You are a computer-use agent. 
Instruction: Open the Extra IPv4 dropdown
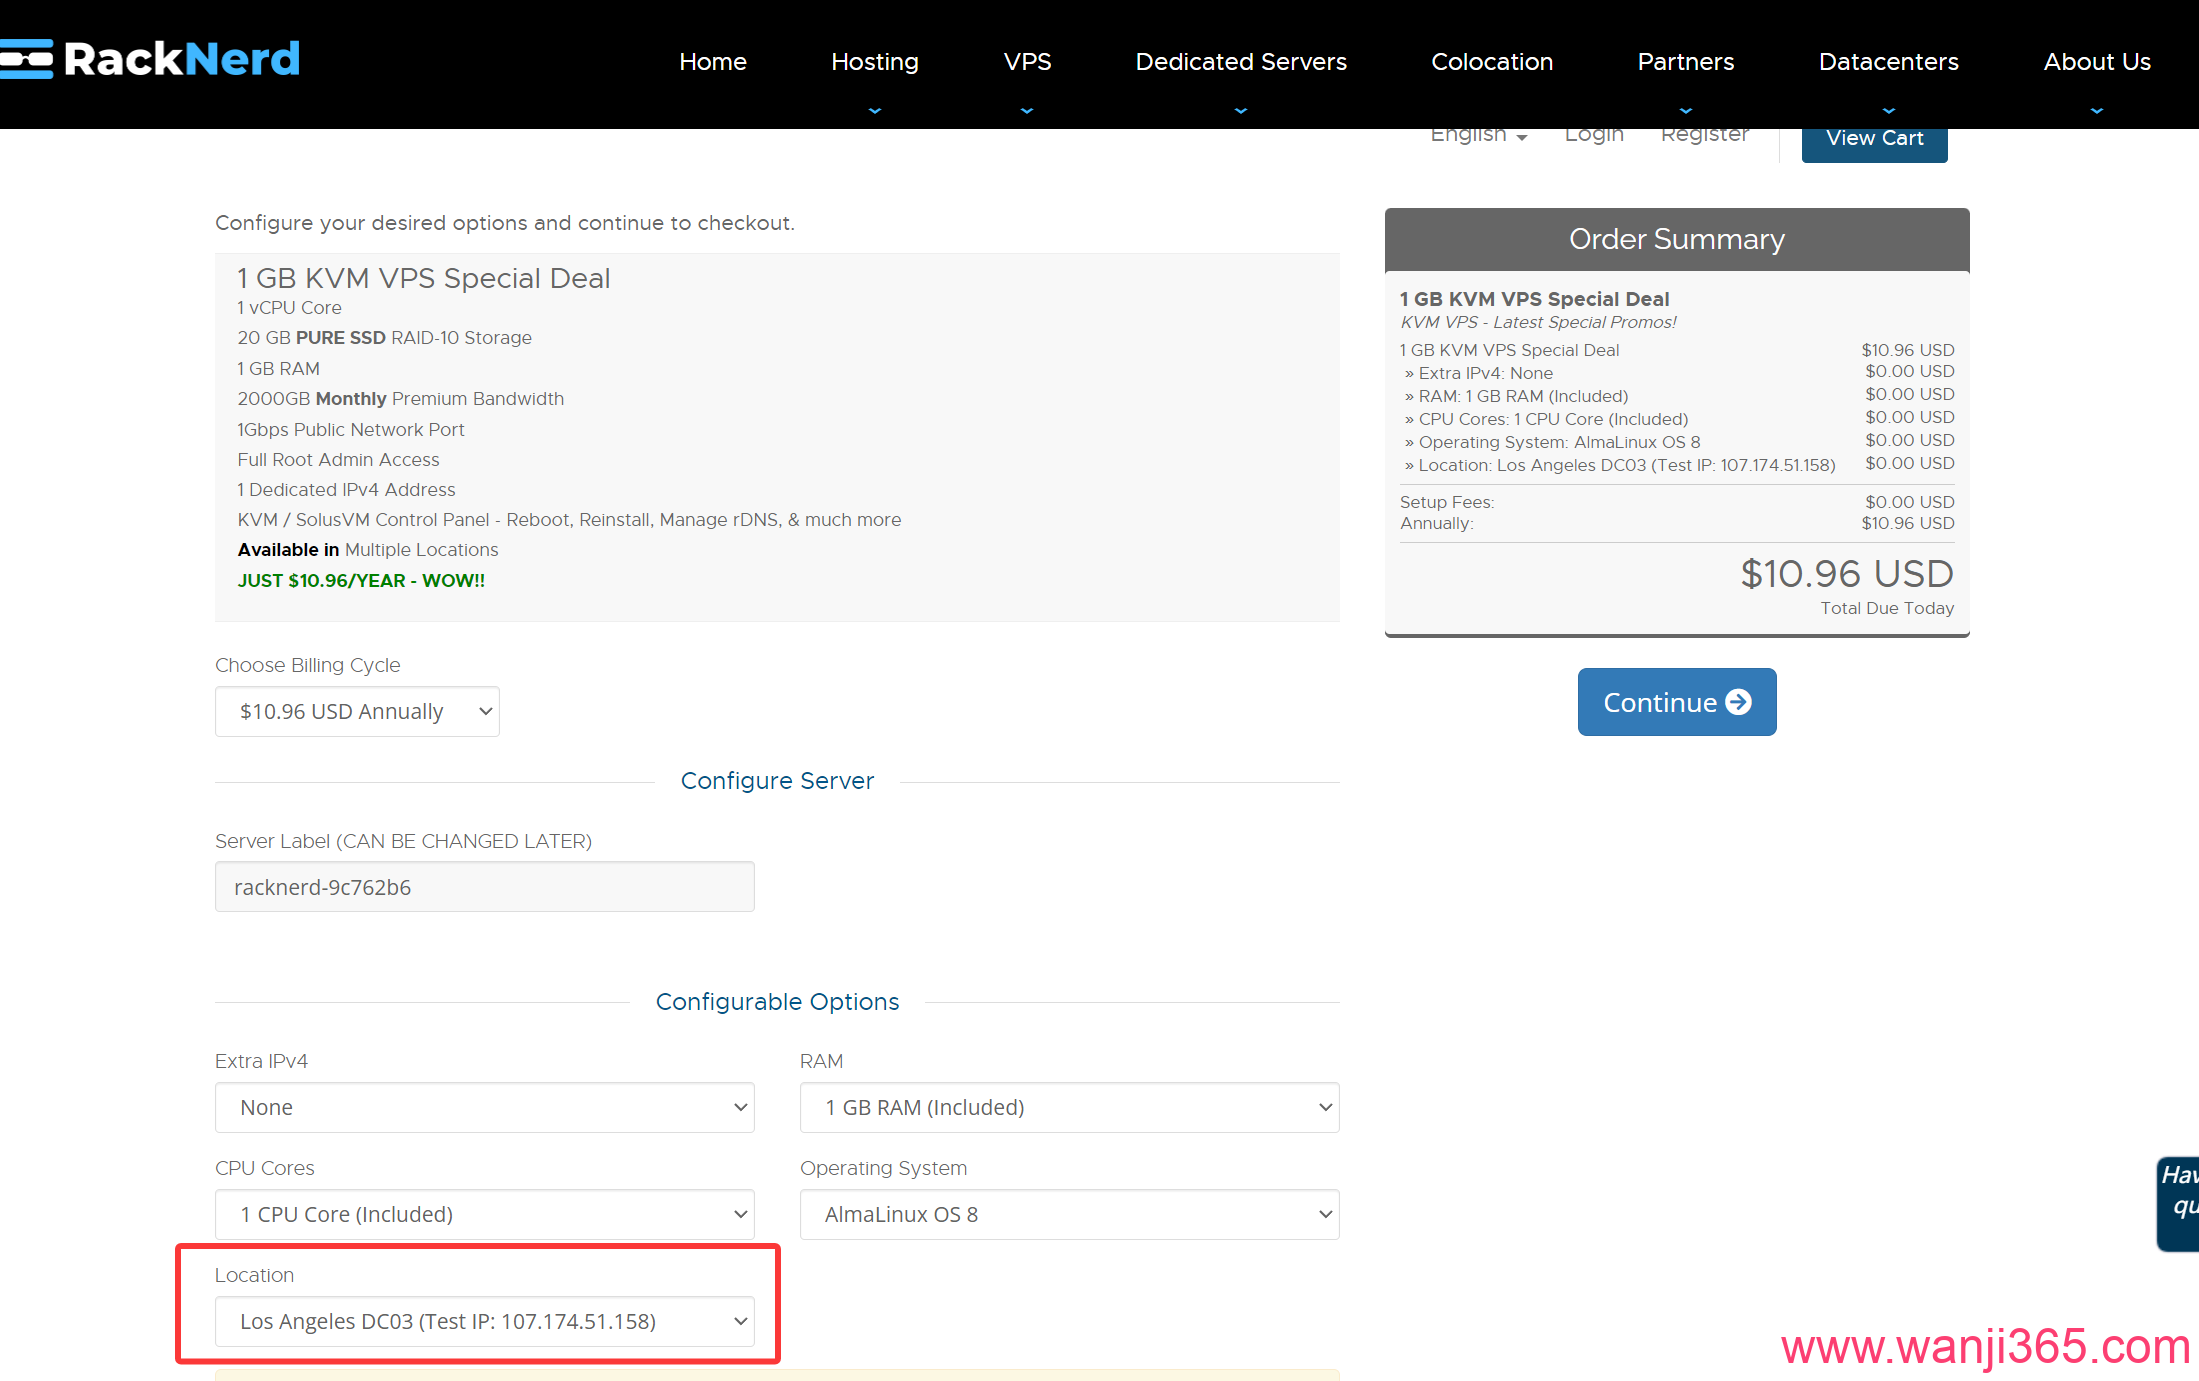pos(485,1107)
